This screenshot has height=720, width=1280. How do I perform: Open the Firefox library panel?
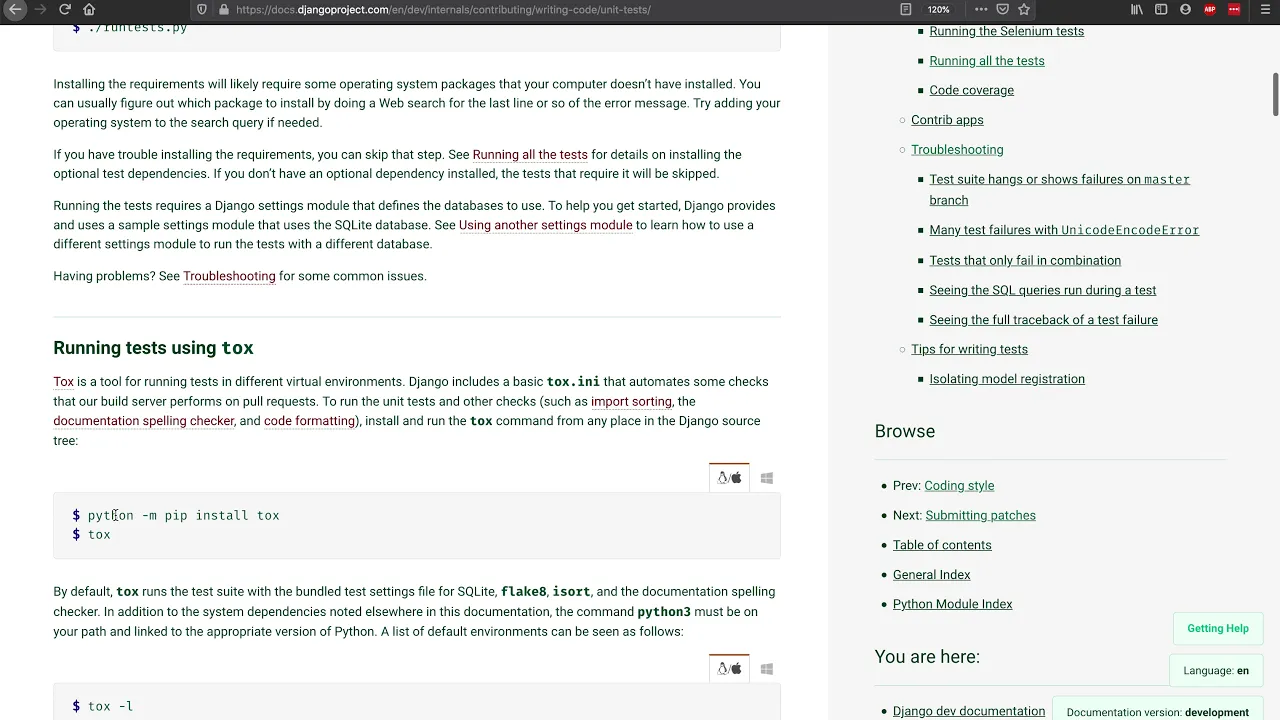pos(1137,9)
